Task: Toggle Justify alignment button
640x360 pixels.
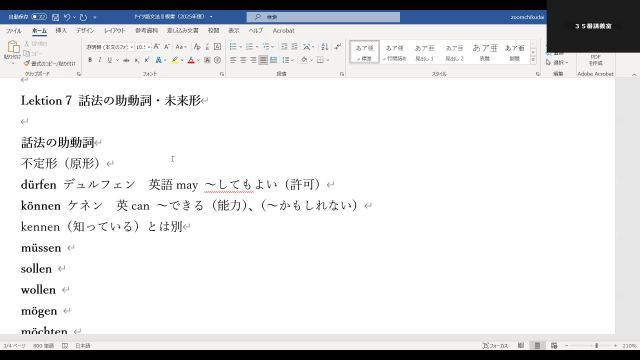Action: [263, 60]
